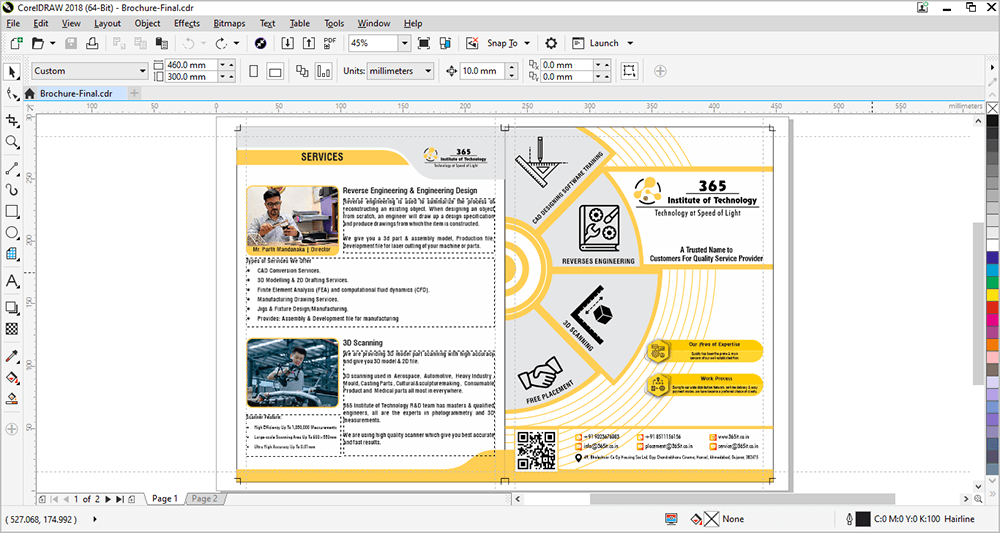
Task: Toggle Snap off icon
Action: point(473,43)
